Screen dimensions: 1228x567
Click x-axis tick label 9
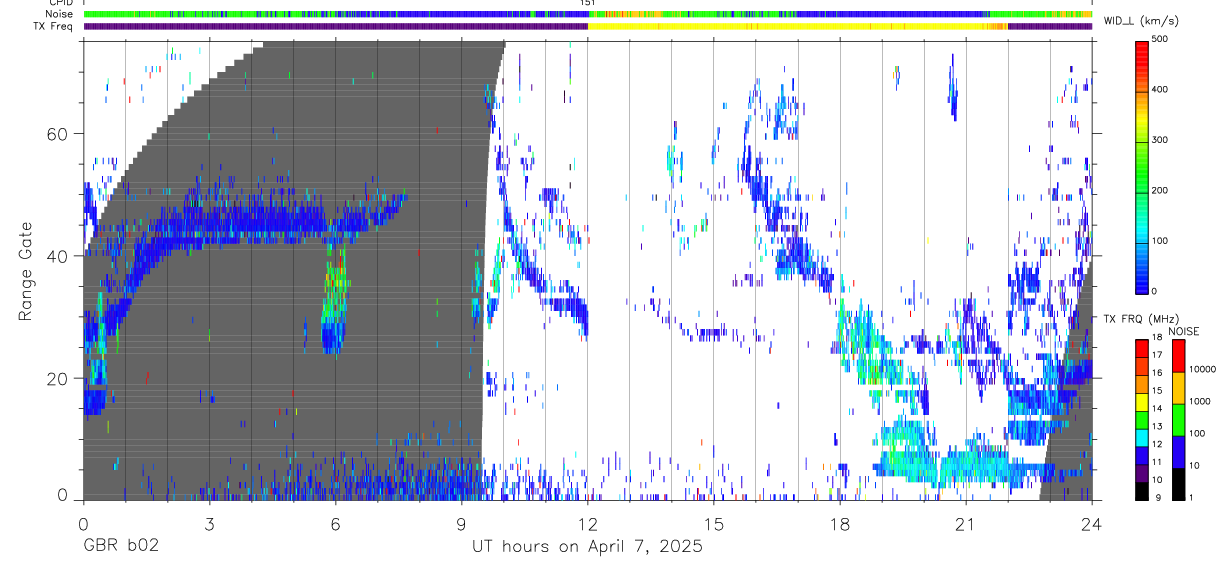click(x=461, y=524)
